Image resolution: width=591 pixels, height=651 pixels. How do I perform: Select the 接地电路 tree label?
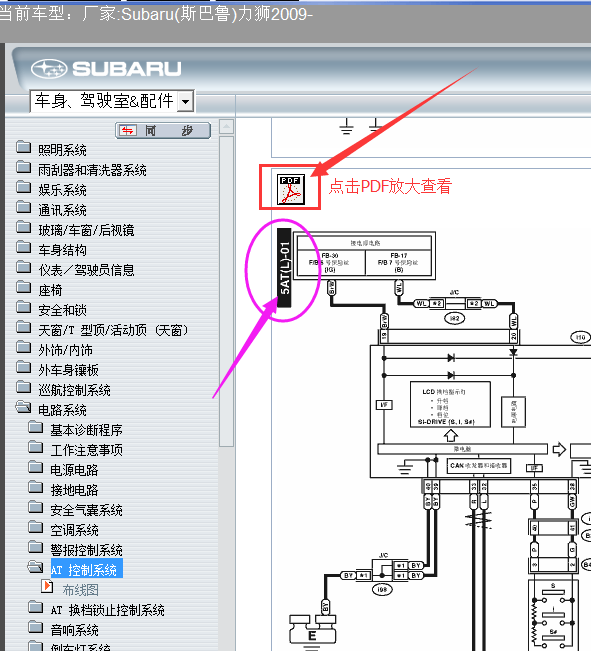click(x=74, y=490)
